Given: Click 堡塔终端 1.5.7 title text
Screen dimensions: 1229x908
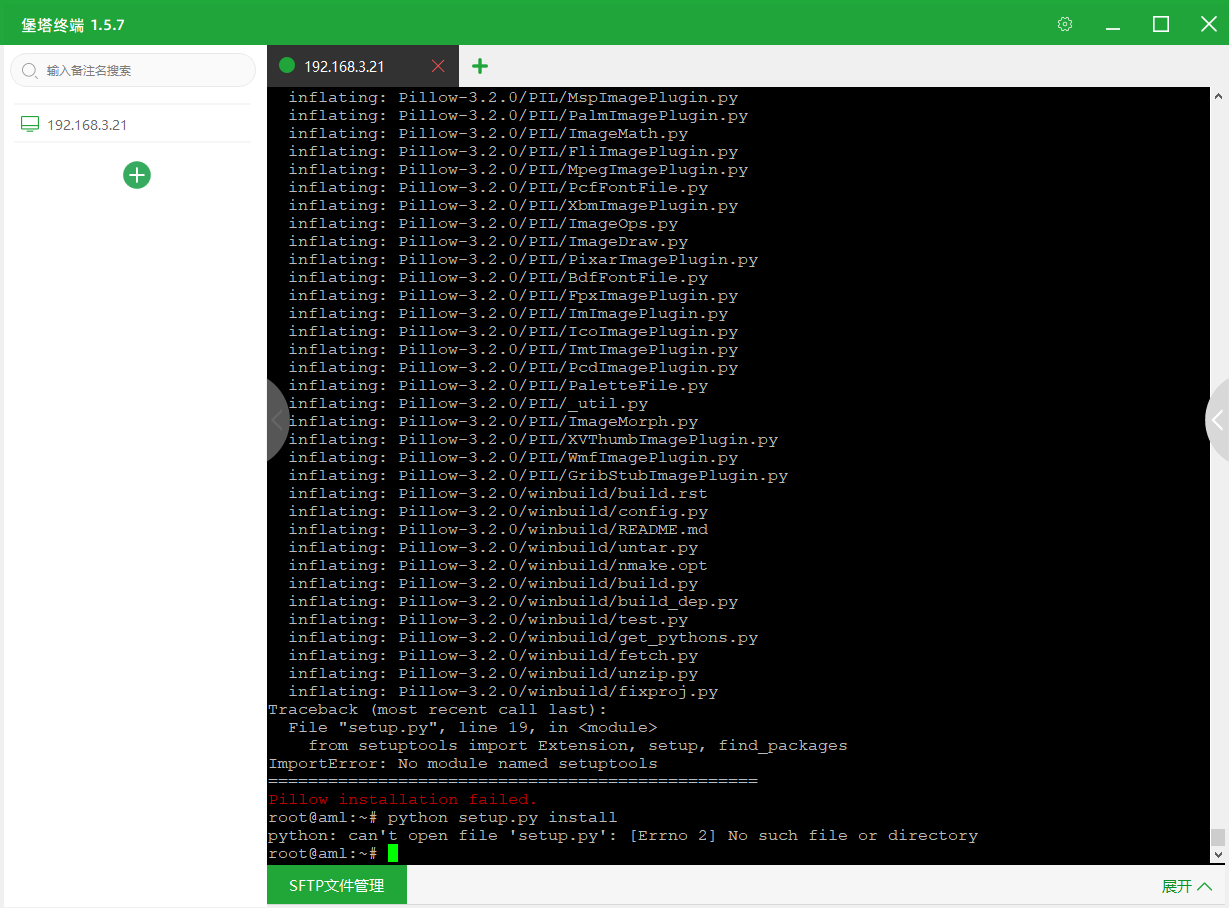Looking at the screenshot, I should pyautogui.click(x=73, y=24).
